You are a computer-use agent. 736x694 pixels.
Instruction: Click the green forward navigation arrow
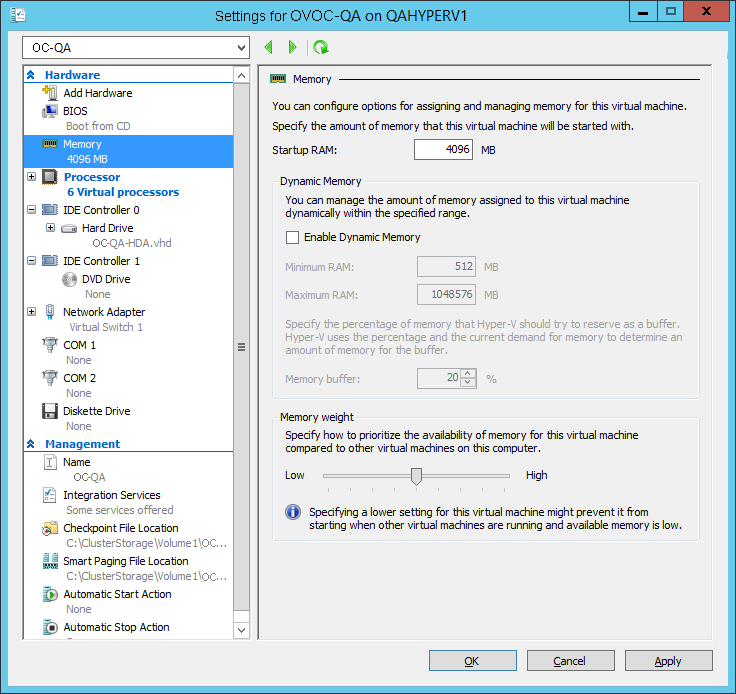(x=292, y=47)
